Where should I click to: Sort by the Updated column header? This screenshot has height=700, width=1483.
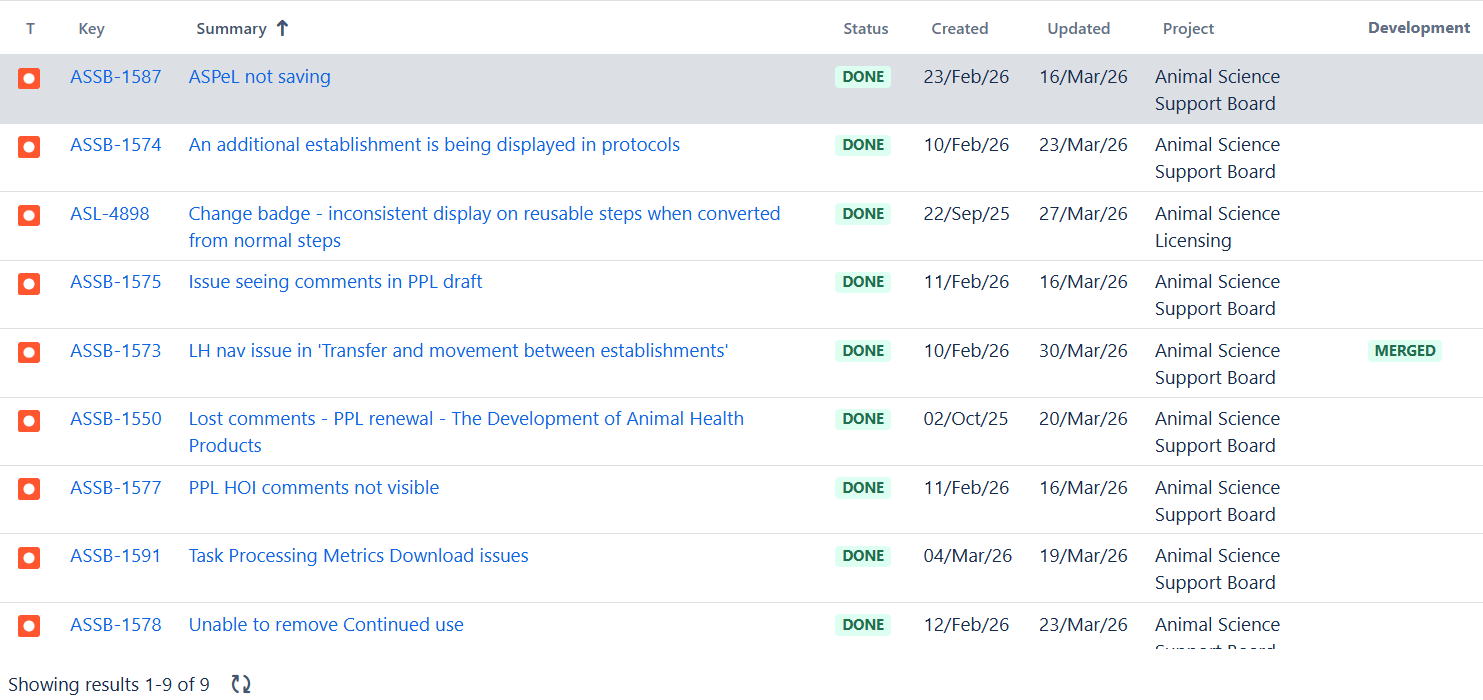(1078, 28)
